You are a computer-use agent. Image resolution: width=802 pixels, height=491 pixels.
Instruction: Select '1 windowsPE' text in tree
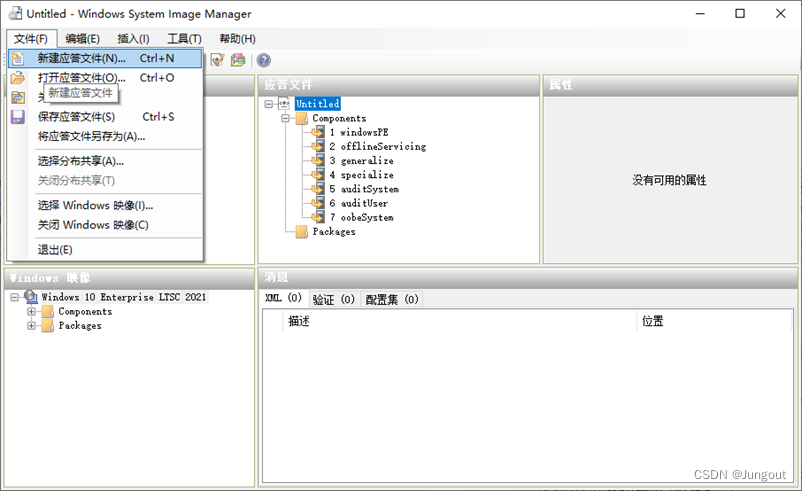359,132
